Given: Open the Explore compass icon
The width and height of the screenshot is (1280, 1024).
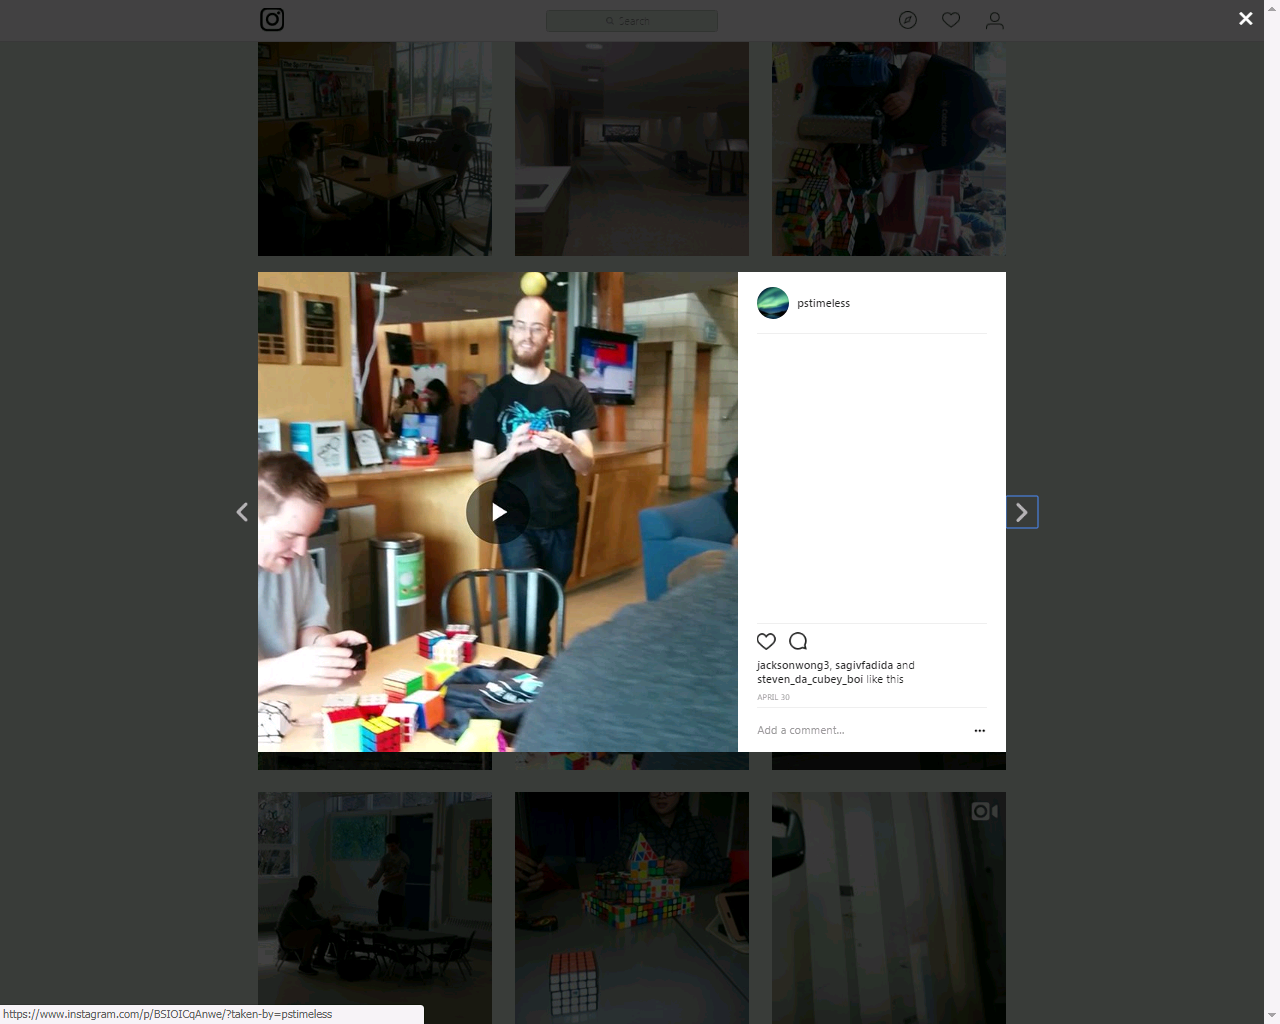Looking at the screenshot, I should [x=908, y=20].
